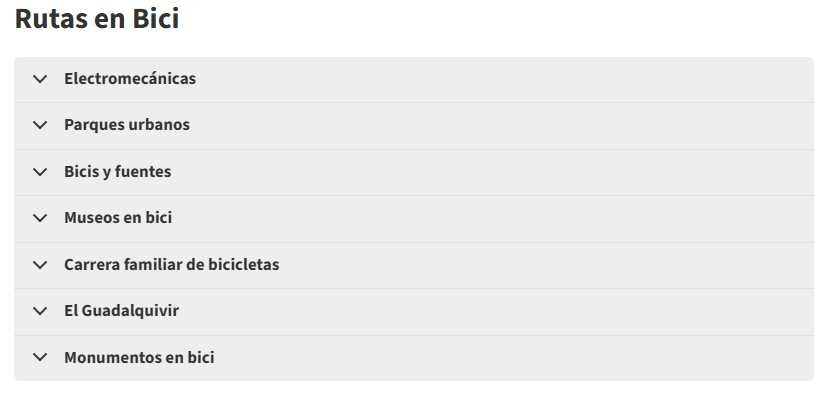Viewport: 826px width, 395px height.
Task: Expand the Electromecánicas section title
Action: (130, 78)
